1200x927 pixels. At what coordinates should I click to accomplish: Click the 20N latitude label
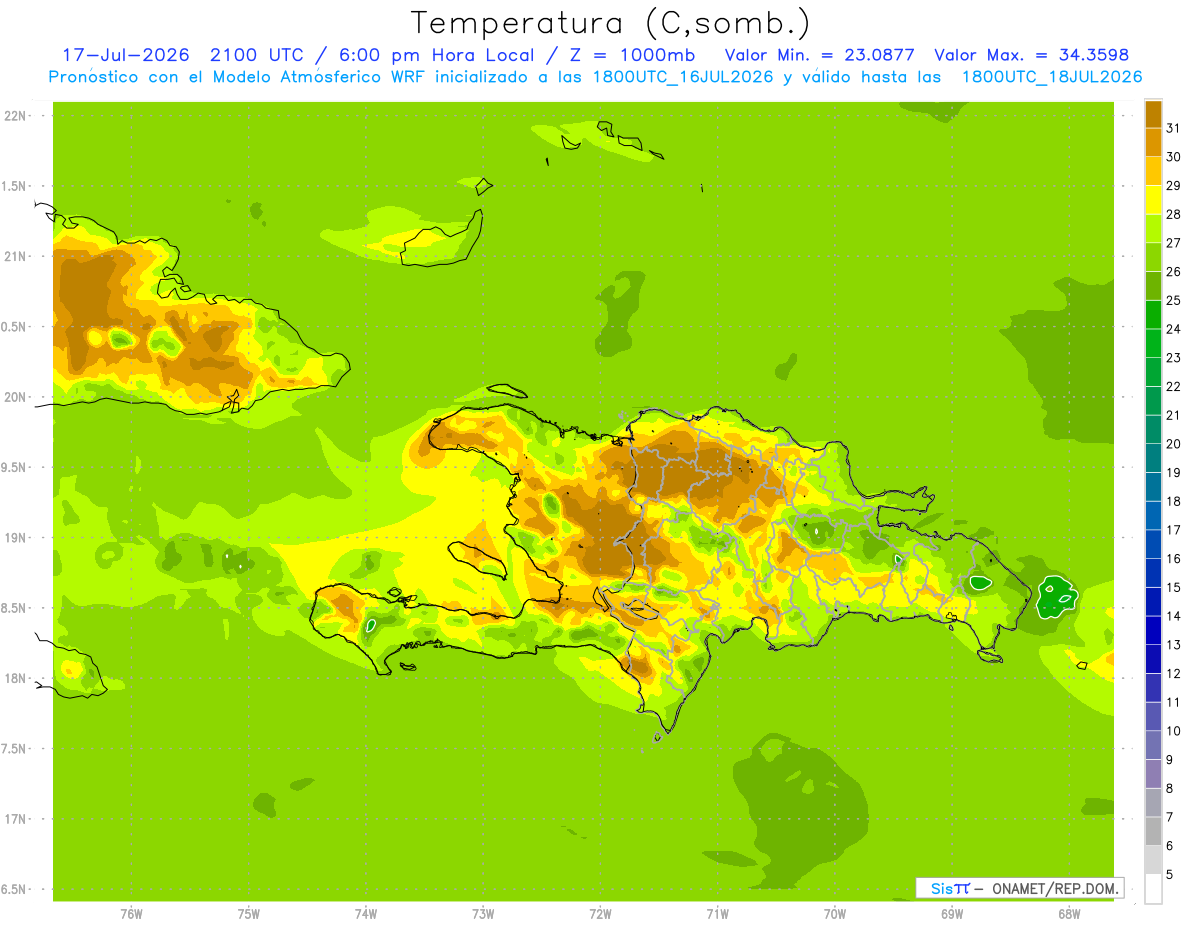(x=14, y=397)
